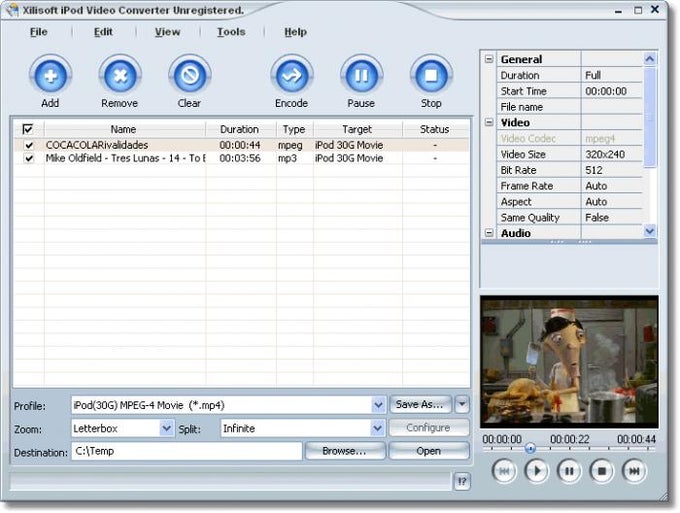Image resolution: width=680 pixels, height=513 pixels.
Task: Click the Stop encoding icon
Action: coord(431,76)
